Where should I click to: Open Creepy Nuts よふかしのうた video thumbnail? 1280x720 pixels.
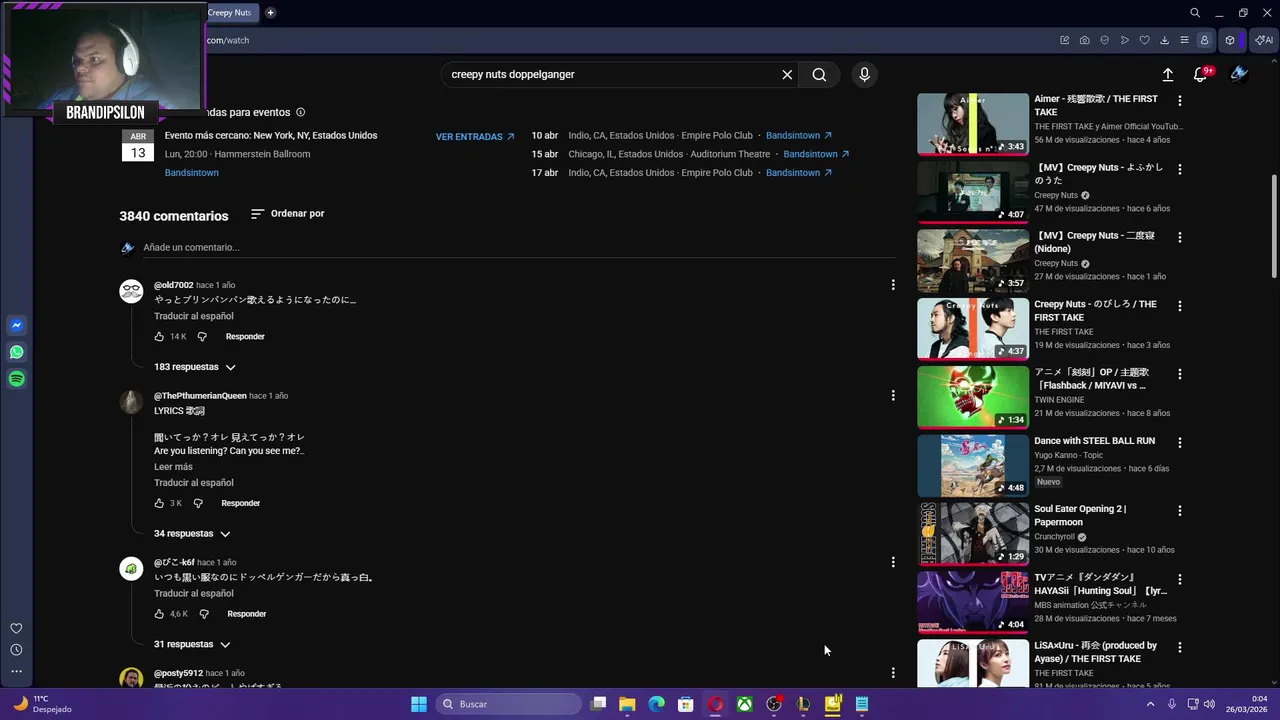point(973,192)
